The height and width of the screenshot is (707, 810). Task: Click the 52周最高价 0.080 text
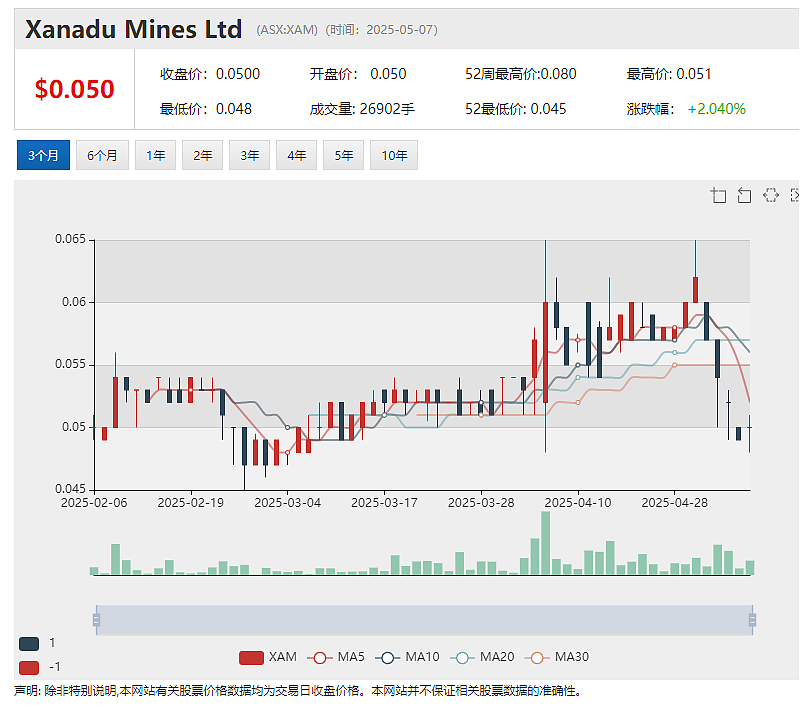coord(521,74)
